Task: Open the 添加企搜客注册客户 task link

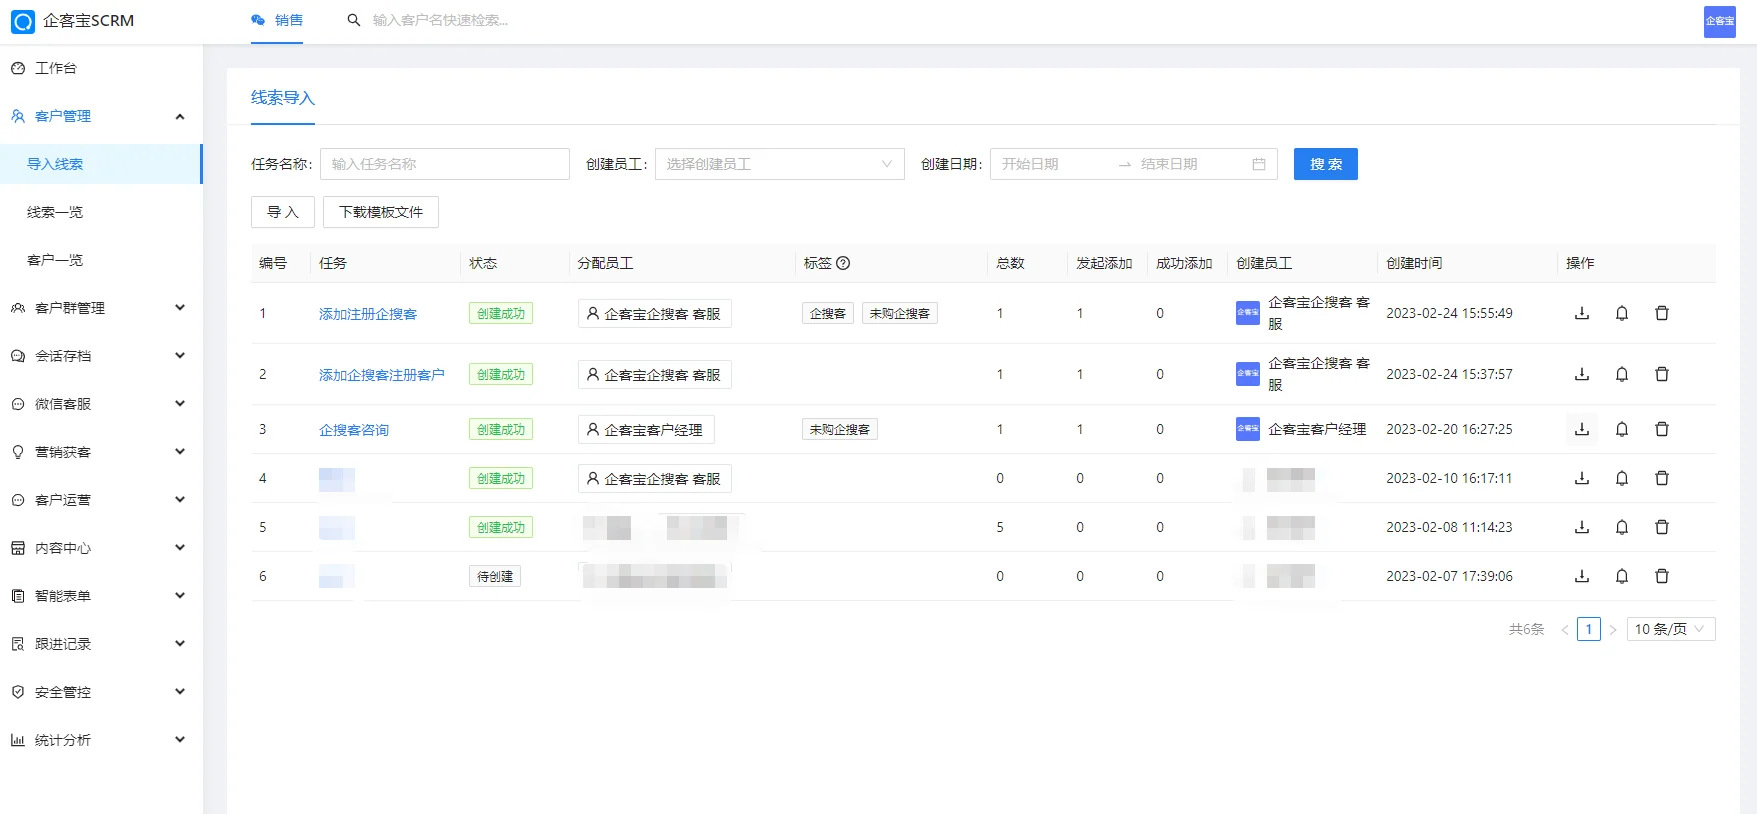Action: pos(382,375)
